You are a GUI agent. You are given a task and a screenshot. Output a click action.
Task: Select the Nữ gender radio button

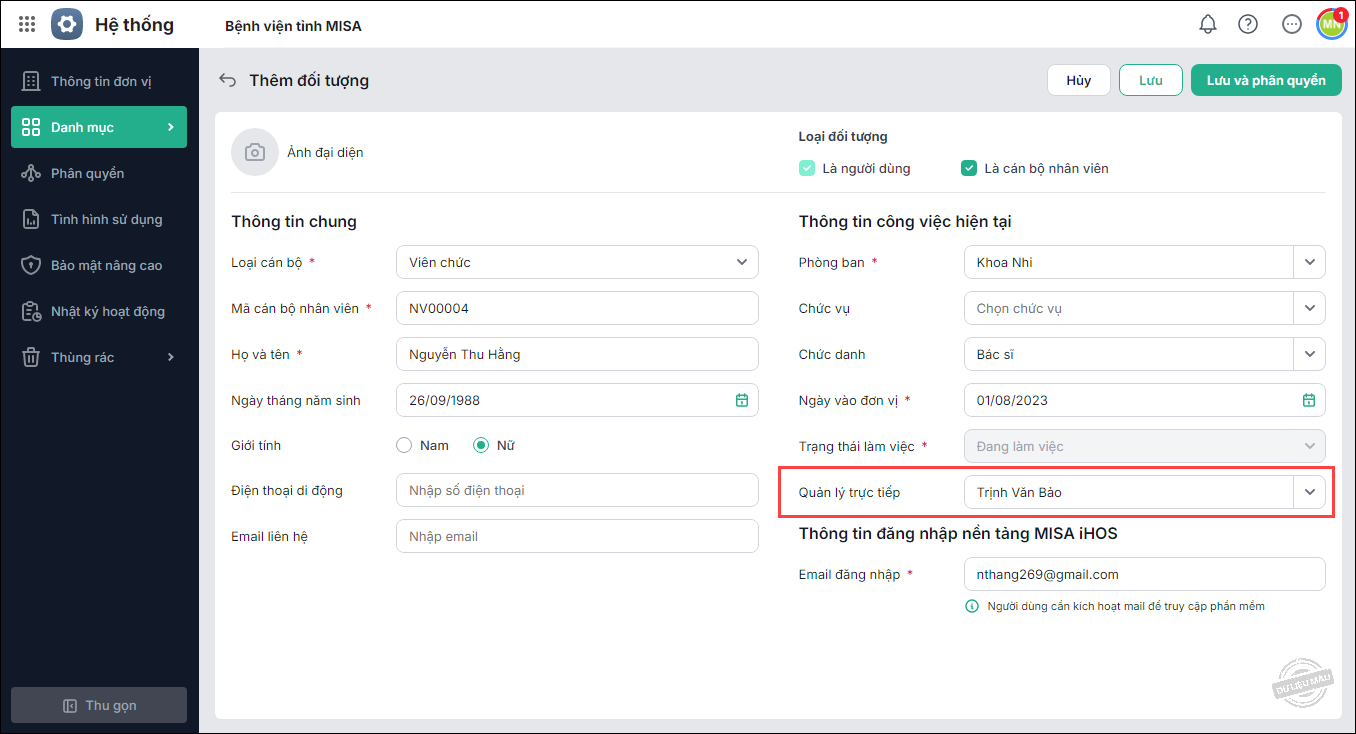click(x=481, y=445)
